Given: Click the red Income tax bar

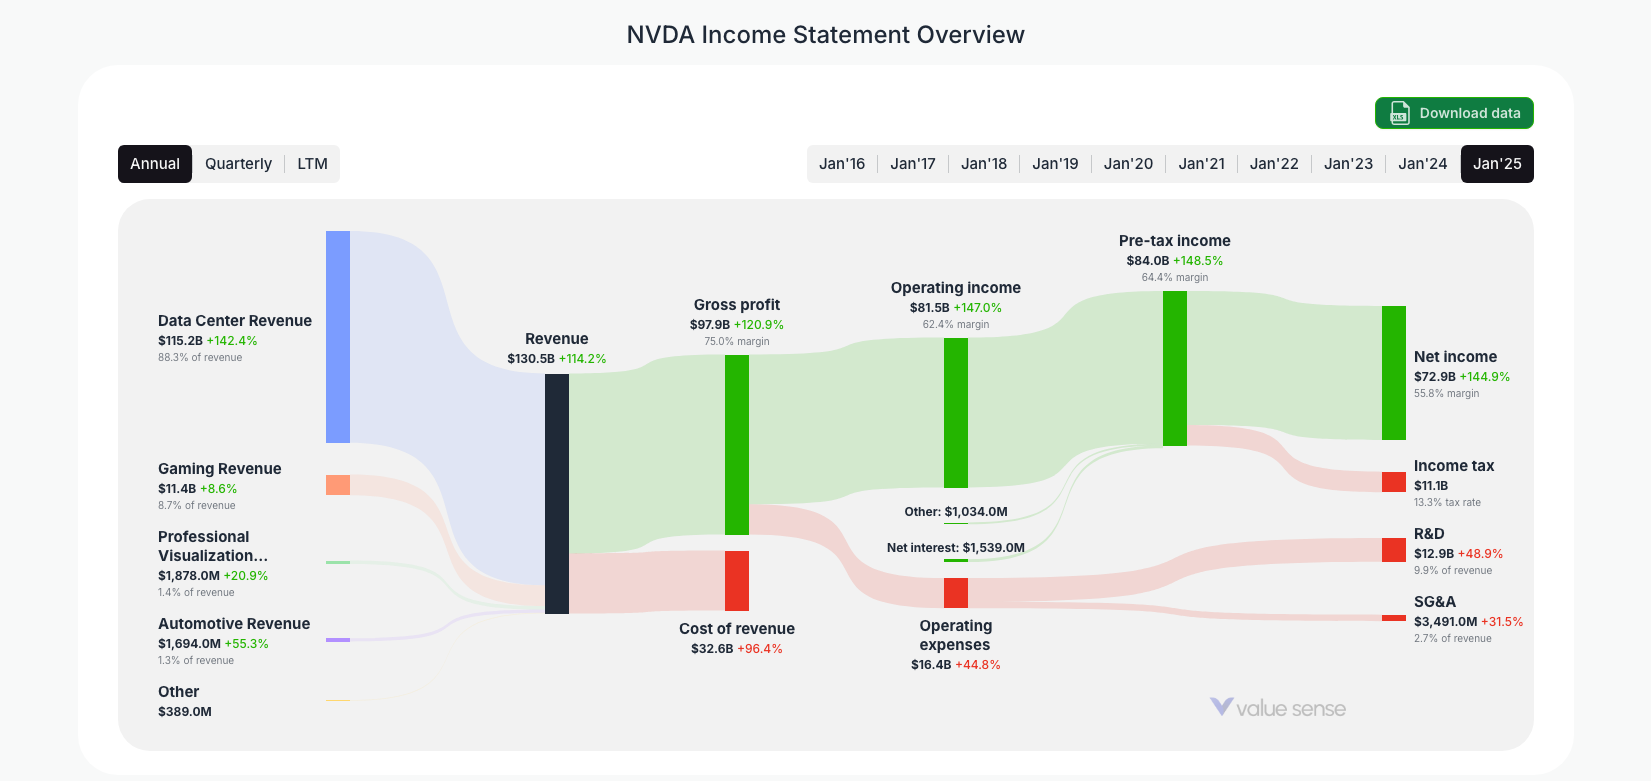Looking at the screenshot, I should point(1394,482).
